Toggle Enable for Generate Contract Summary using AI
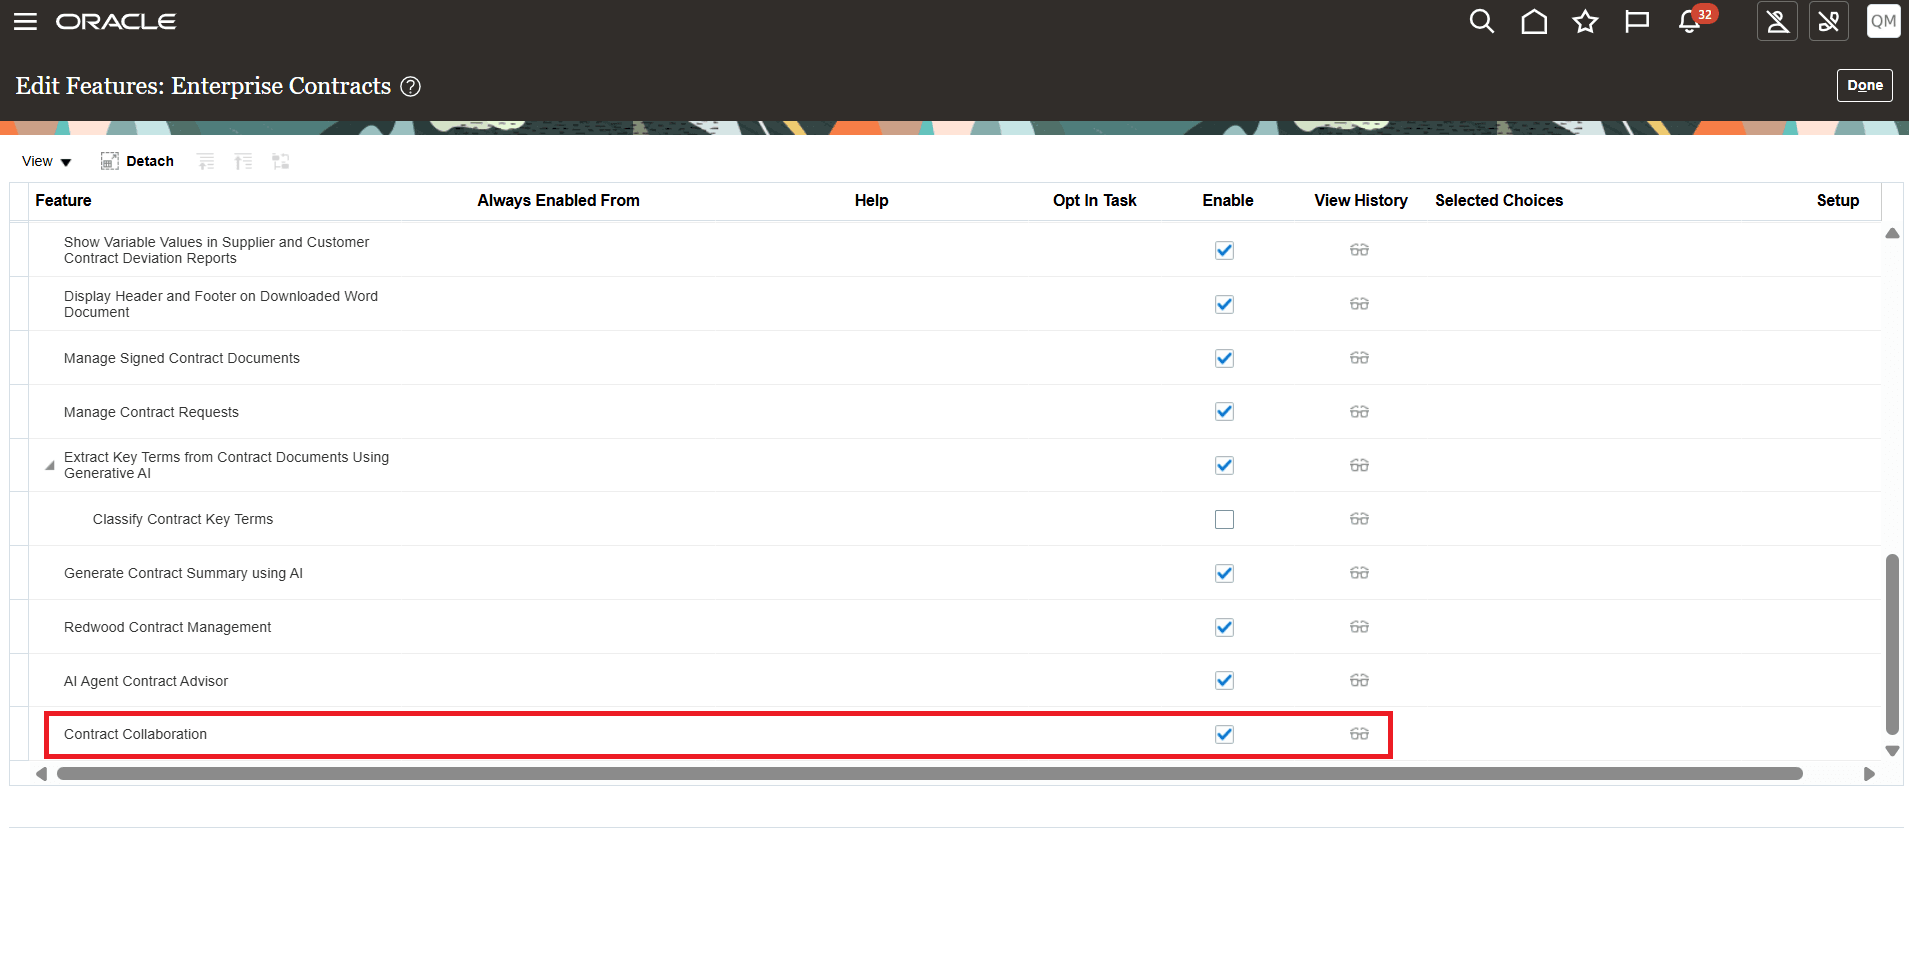The image size is (1909, 970). (x=1224, y=573)
